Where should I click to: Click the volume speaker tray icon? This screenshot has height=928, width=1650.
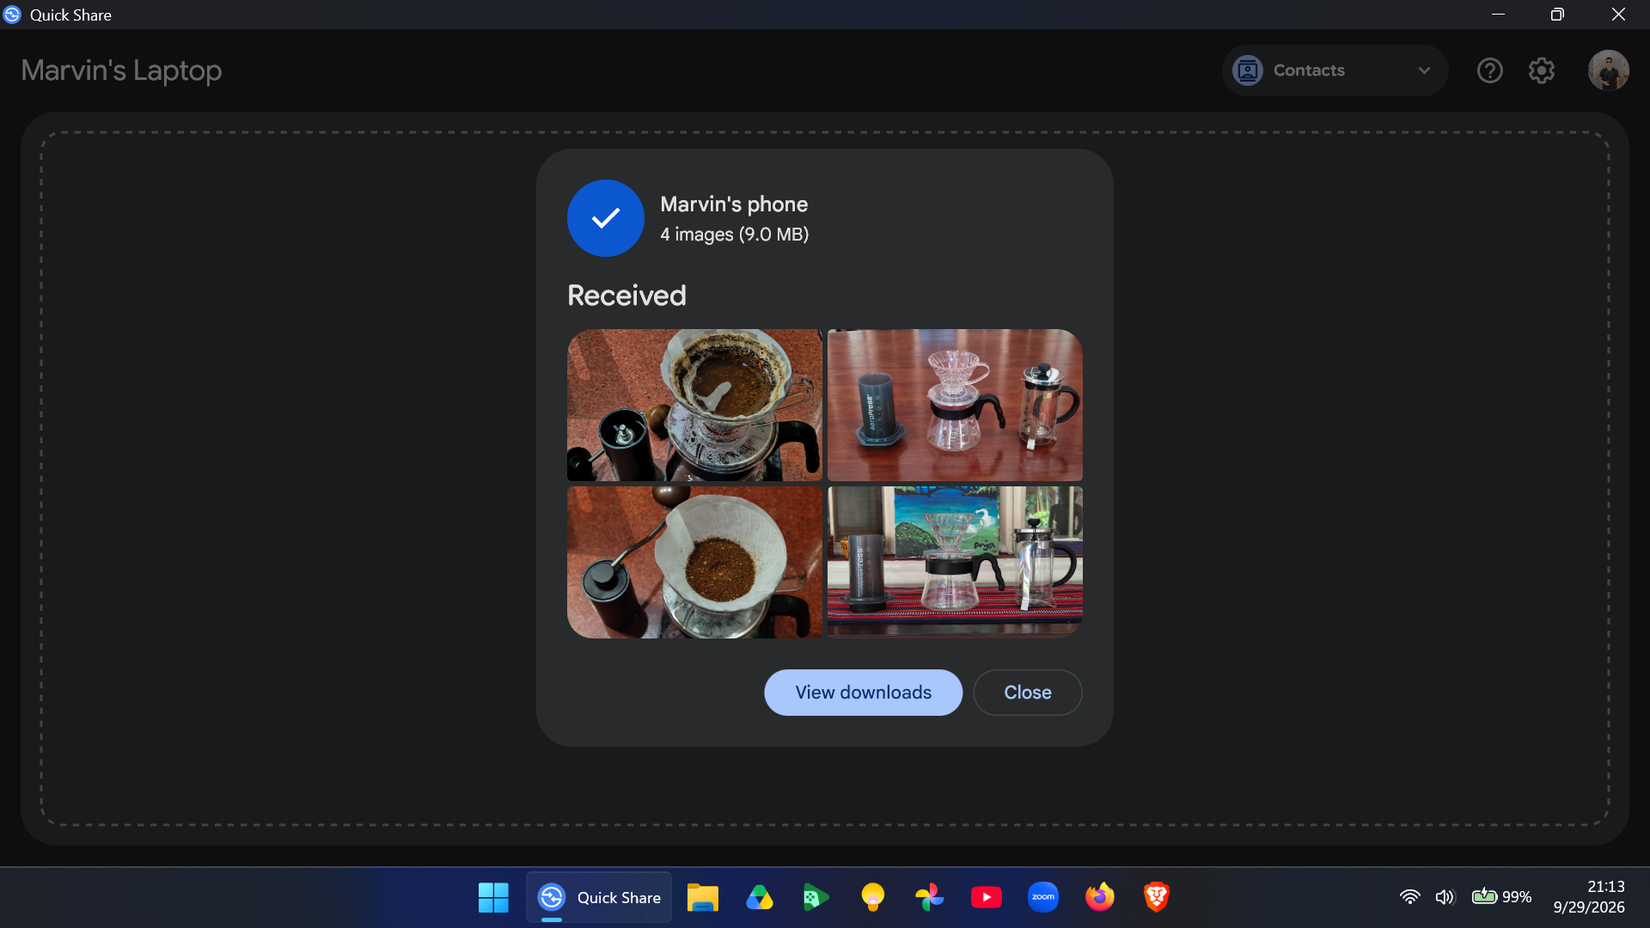1444,897
